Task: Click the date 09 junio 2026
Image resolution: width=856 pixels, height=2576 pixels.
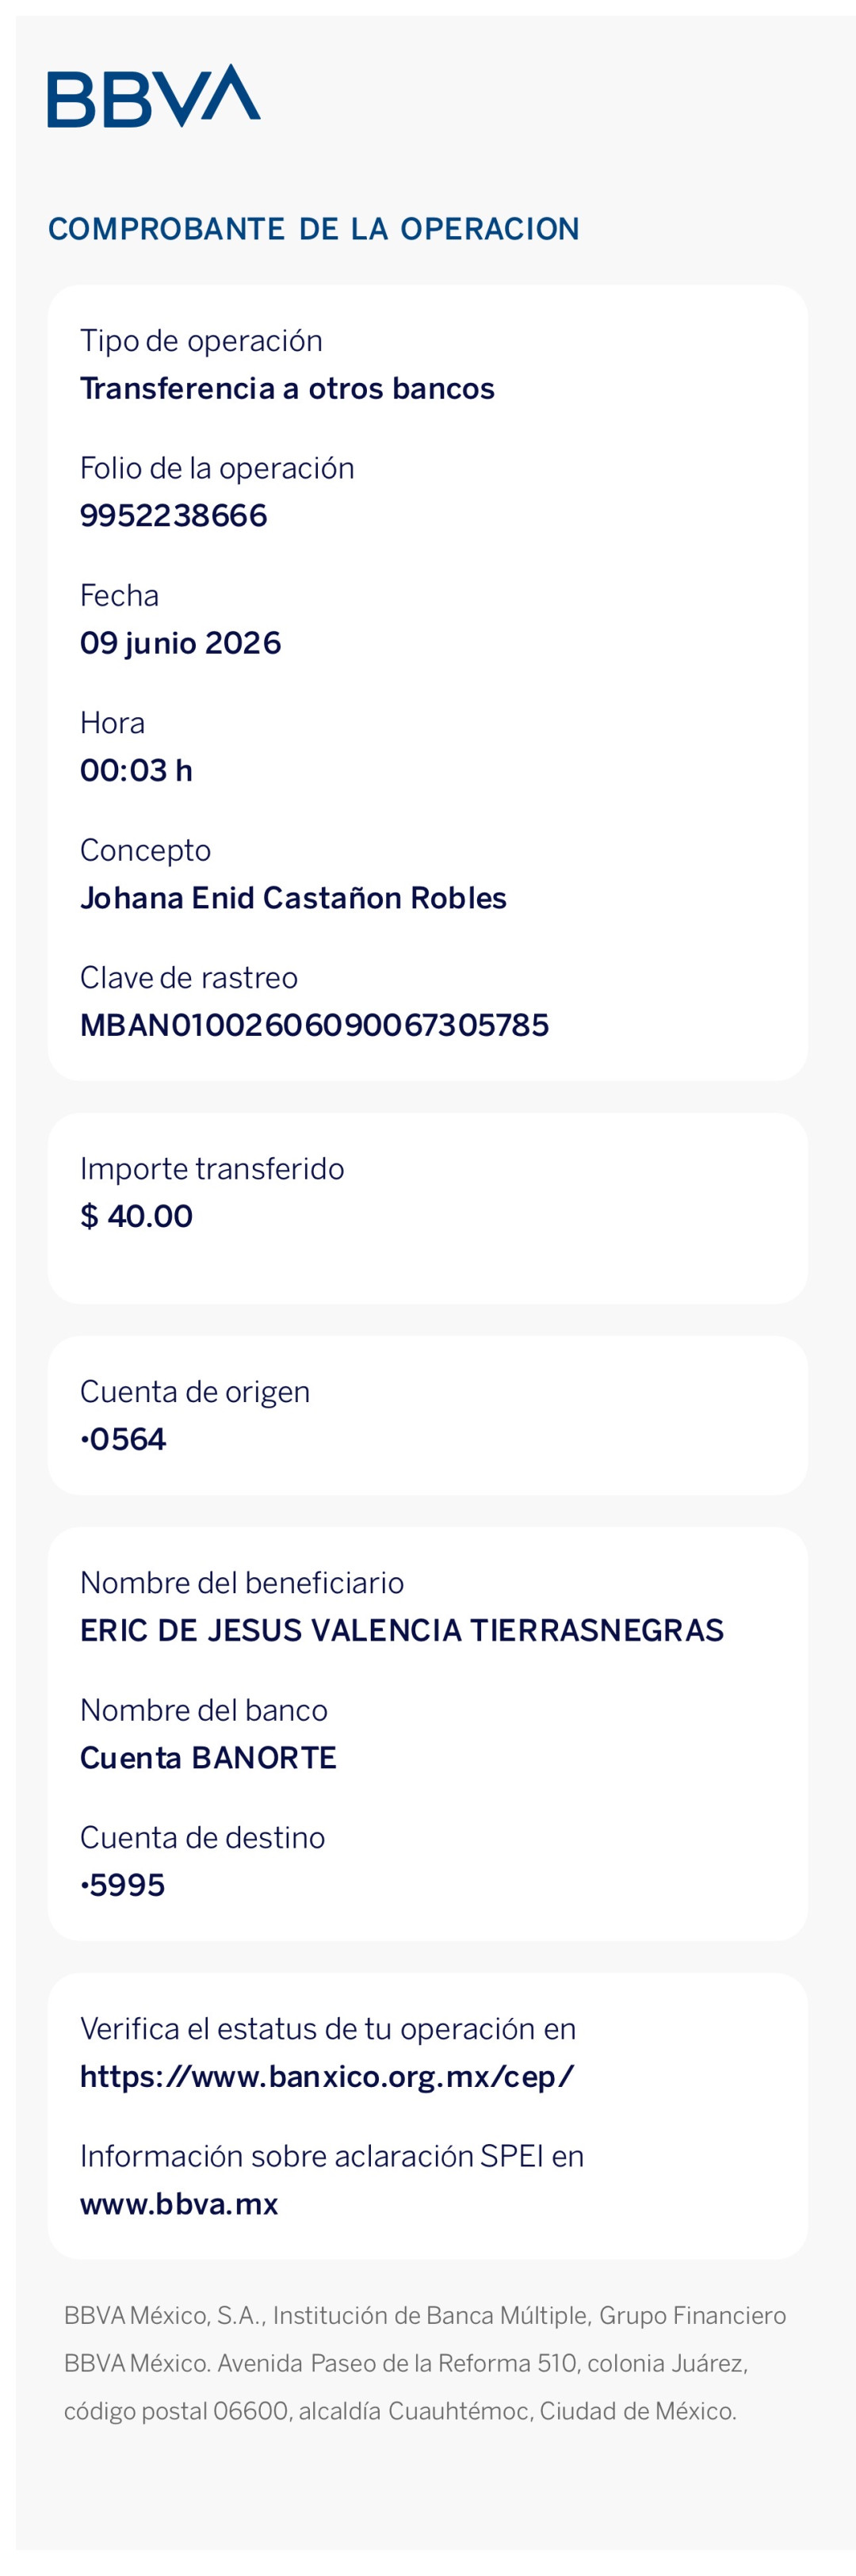Action: [x=181, y=643]
